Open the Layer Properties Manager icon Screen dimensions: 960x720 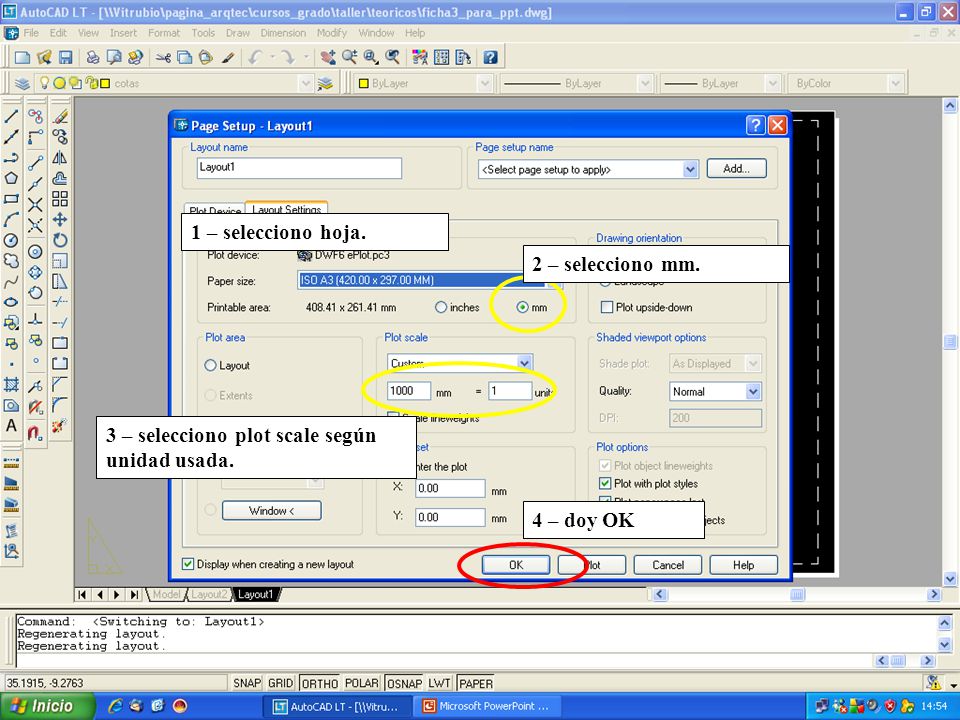point(22,83)
